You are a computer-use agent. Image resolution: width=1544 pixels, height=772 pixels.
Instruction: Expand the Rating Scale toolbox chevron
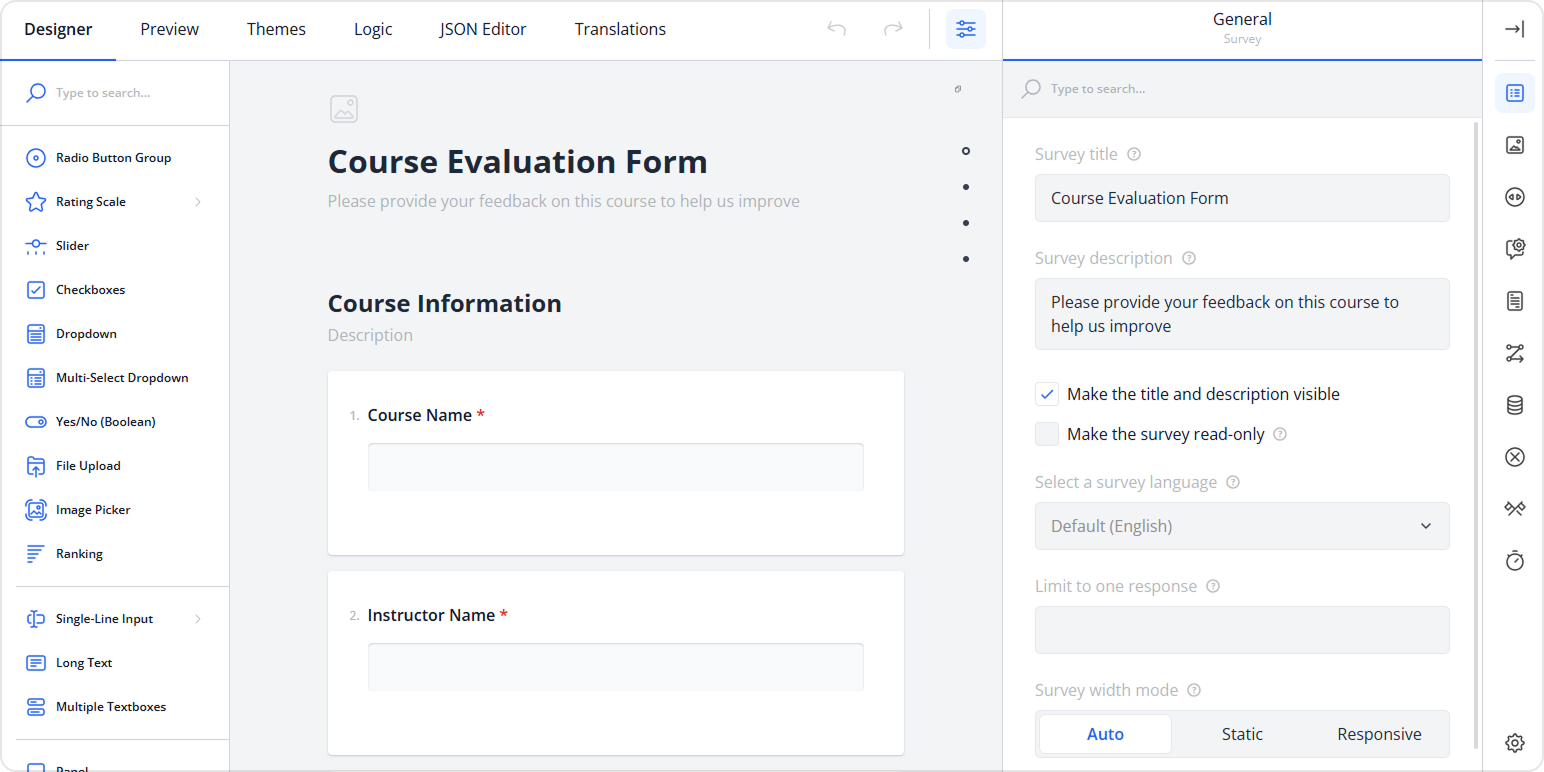[x=198, y=201]
